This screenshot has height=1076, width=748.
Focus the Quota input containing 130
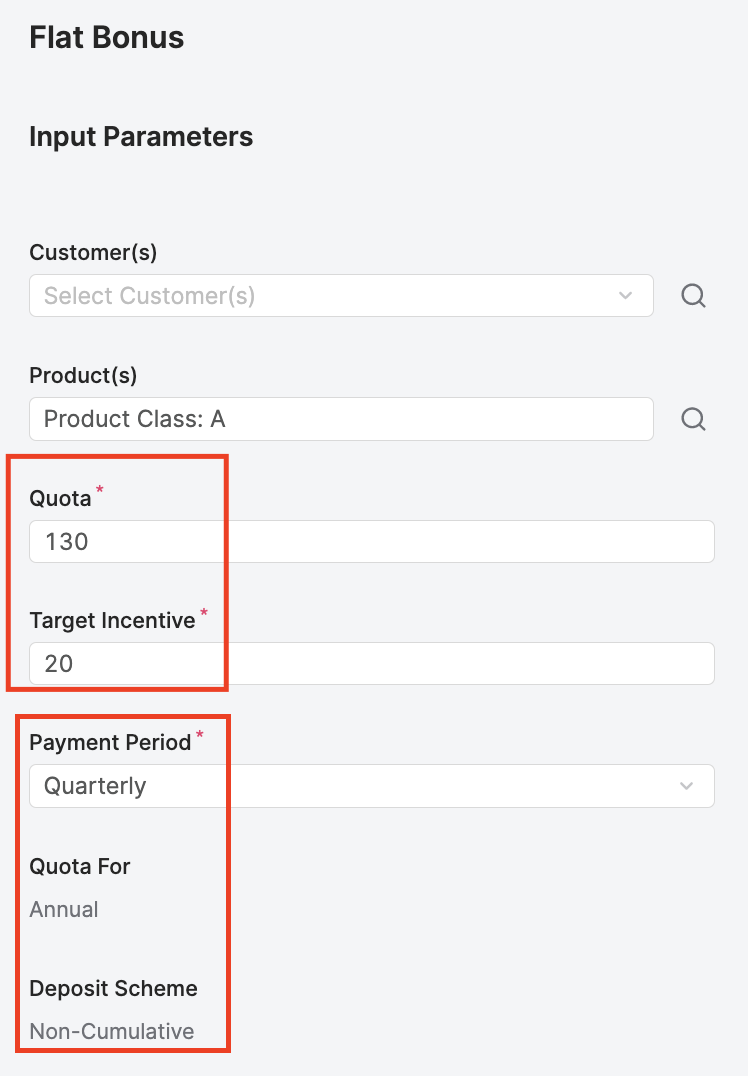[x=371, y=542]
